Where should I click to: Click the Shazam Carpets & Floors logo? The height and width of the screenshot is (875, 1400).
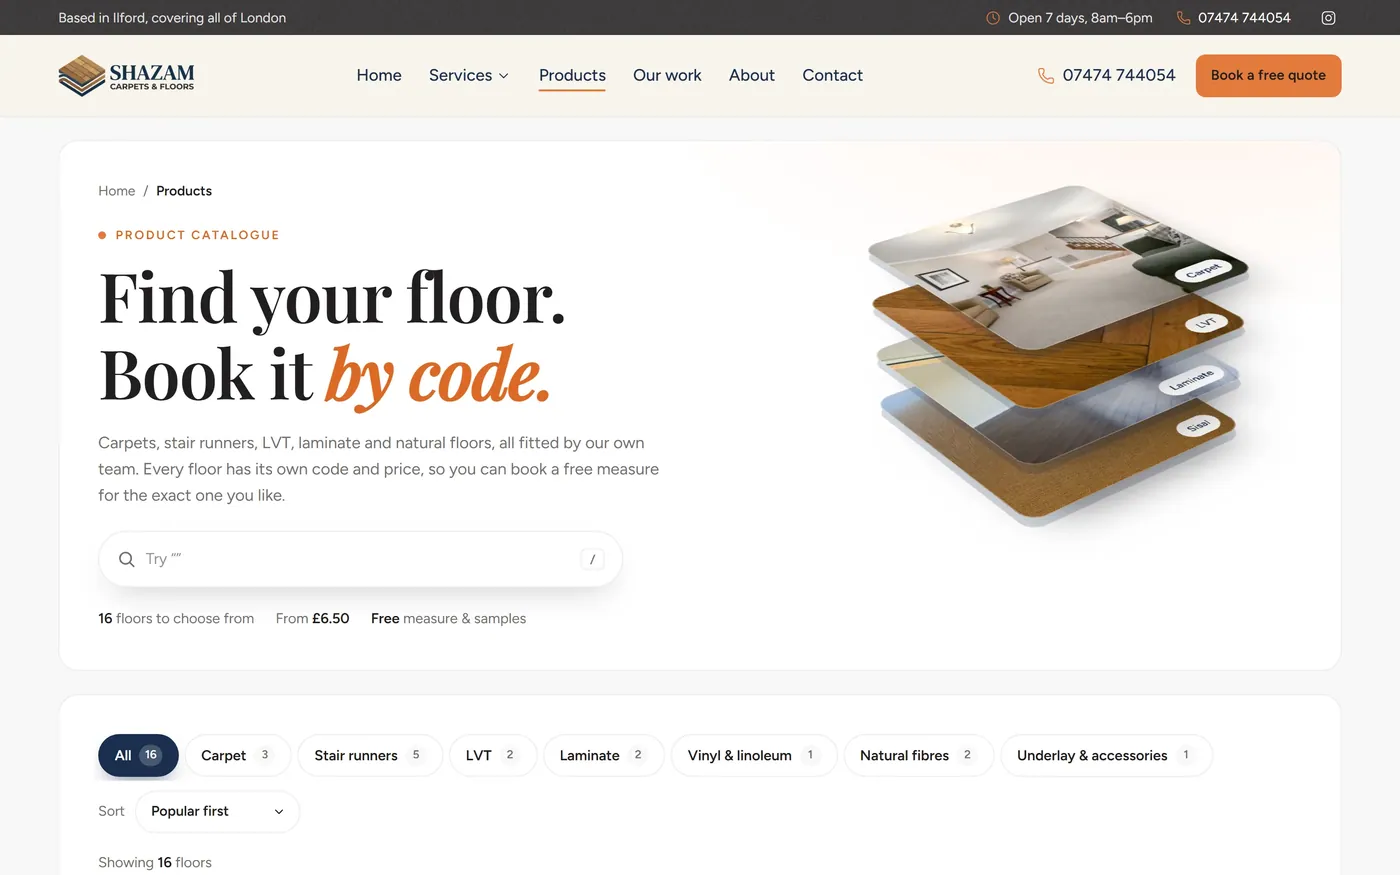click(126, 76)
